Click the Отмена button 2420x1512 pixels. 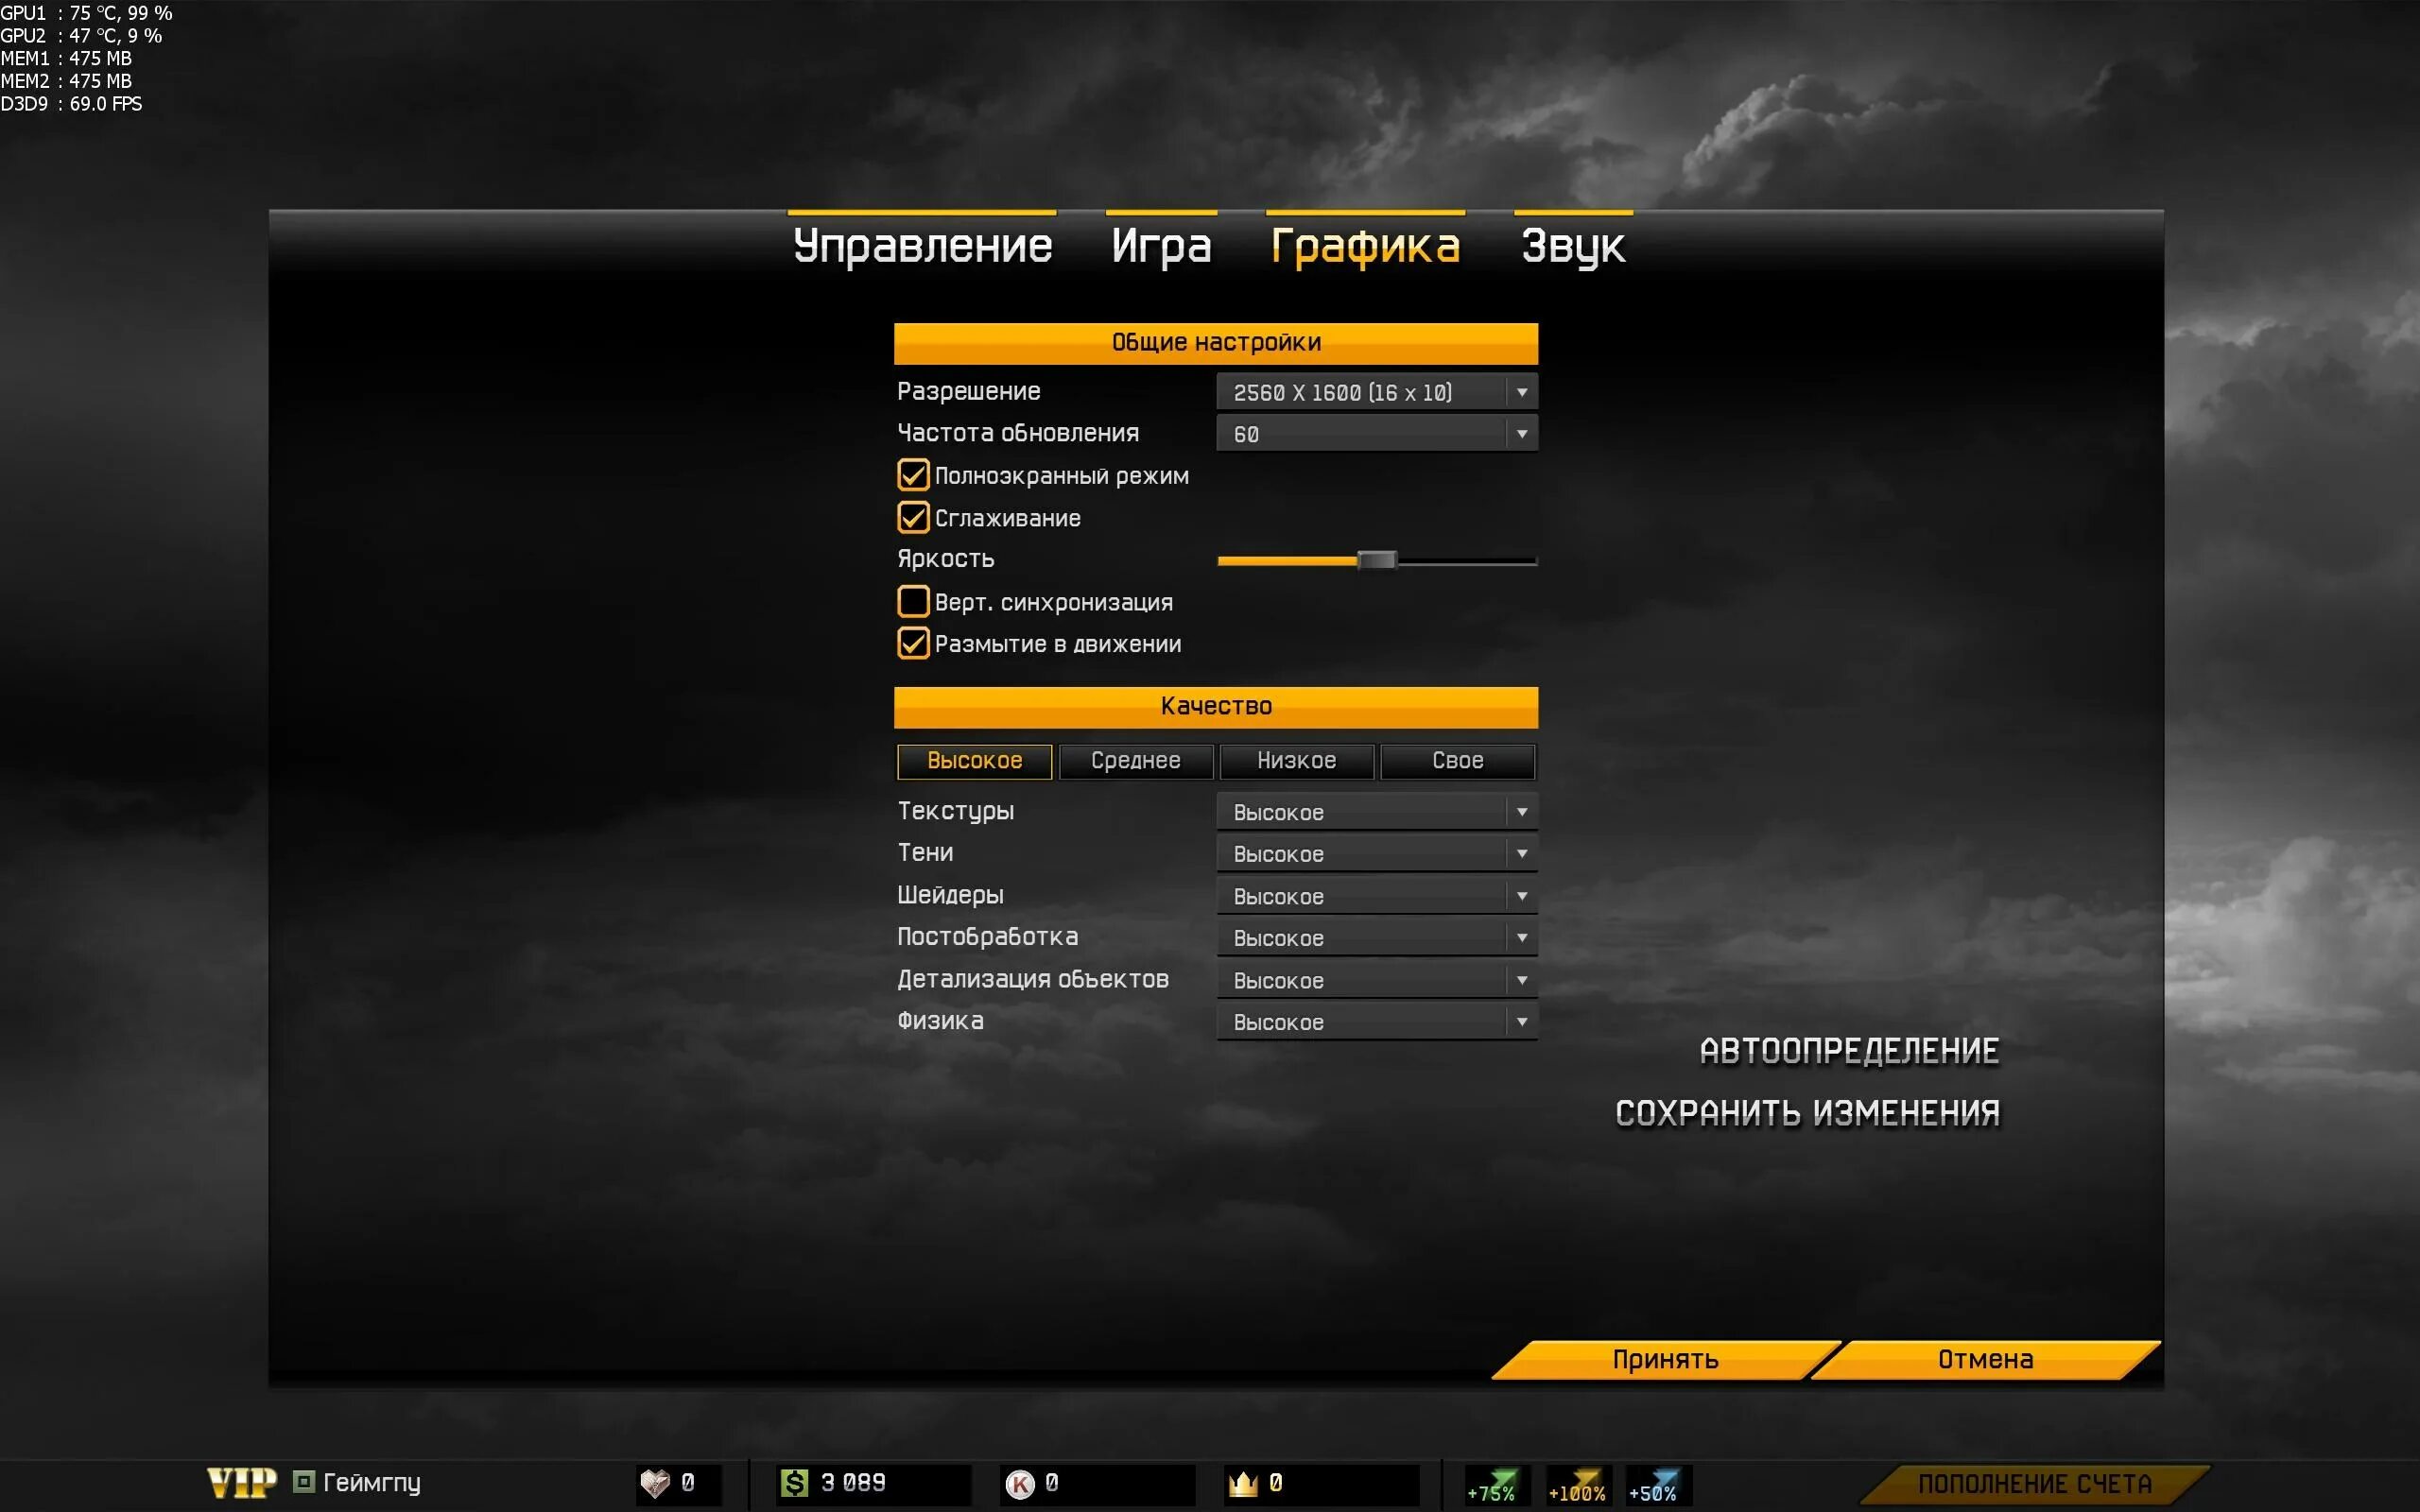pyautogui.click(x=1985, y=1359)
